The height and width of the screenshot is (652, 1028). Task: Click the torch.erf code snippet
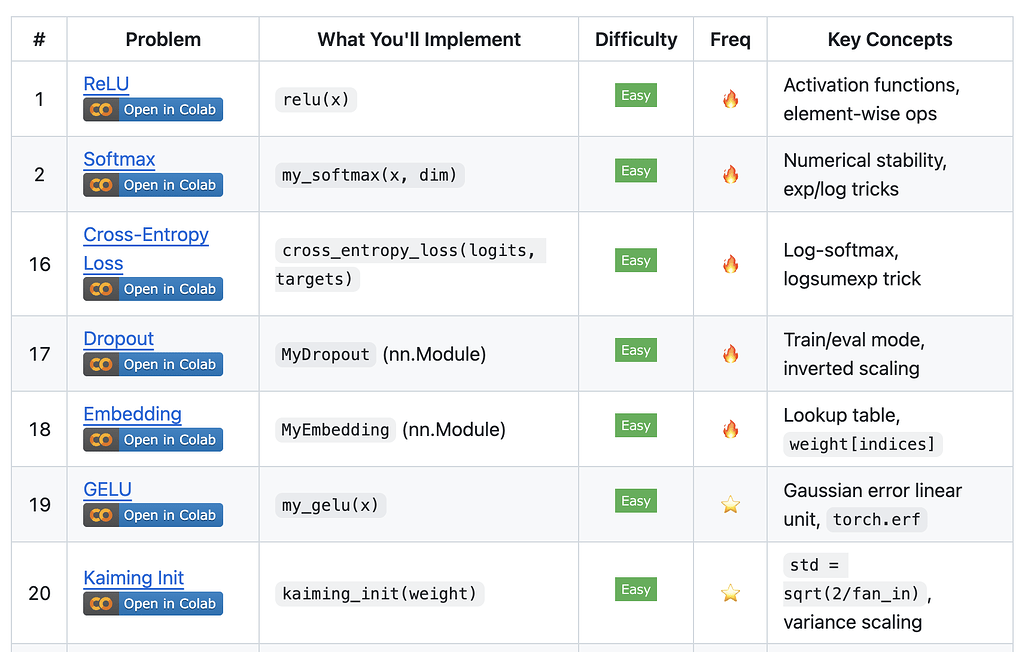[x=877, y=520]
